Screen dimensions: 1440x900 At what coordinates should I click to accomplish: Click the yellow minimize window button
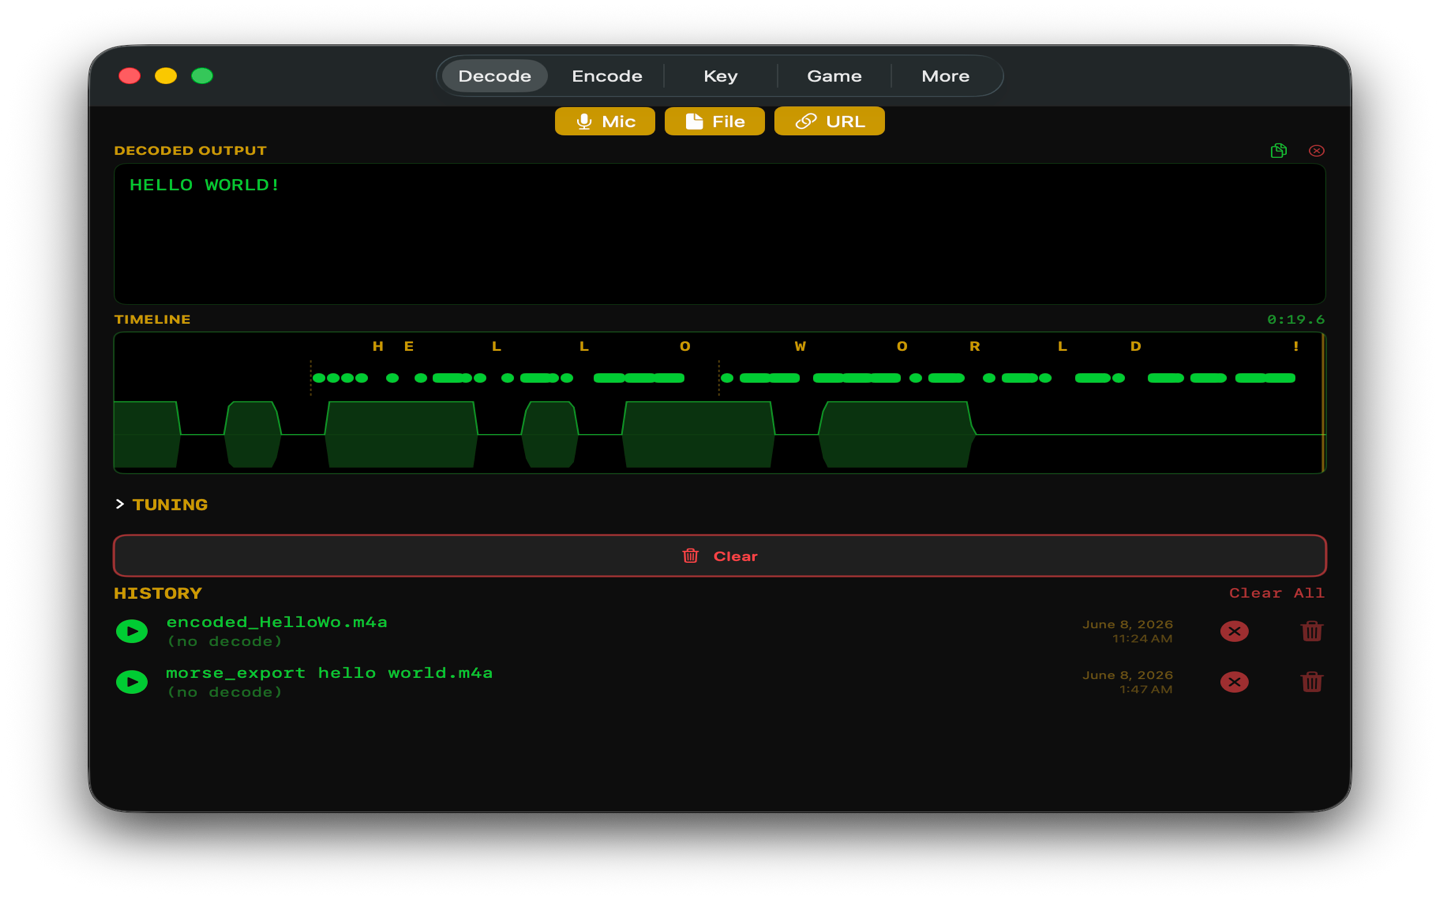click(x=166, y=76)
